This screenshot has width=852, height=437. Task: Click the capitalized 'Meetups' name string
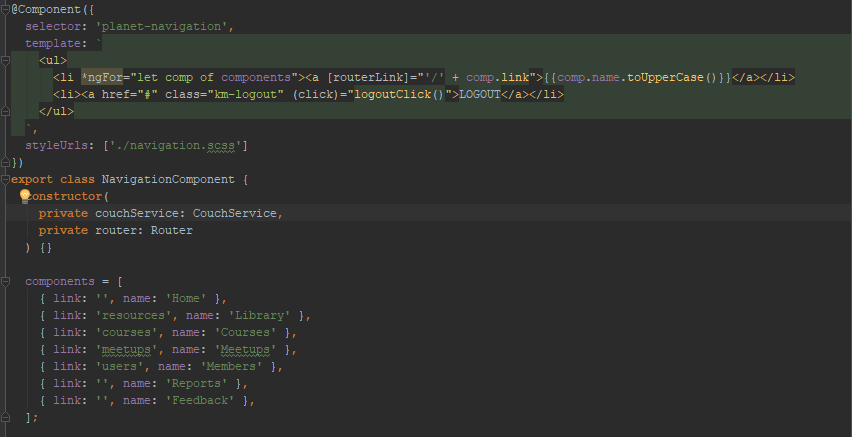click(x=246, y=349)
